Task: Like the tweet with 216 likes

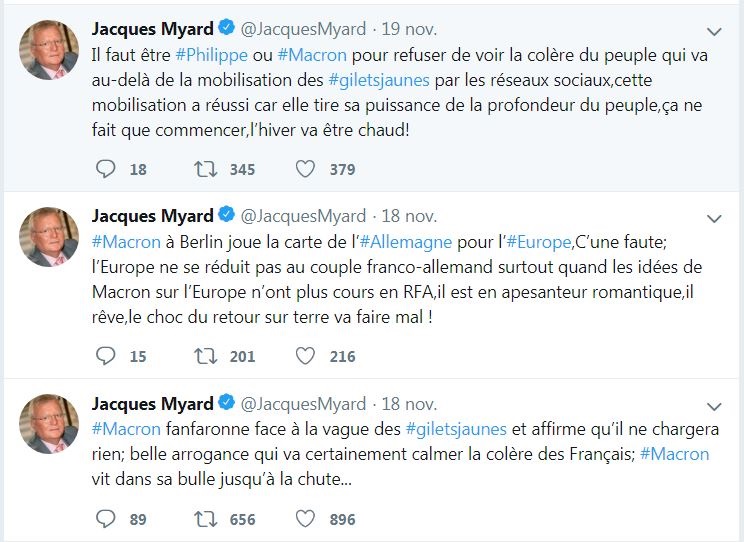Action: (306, 355)
